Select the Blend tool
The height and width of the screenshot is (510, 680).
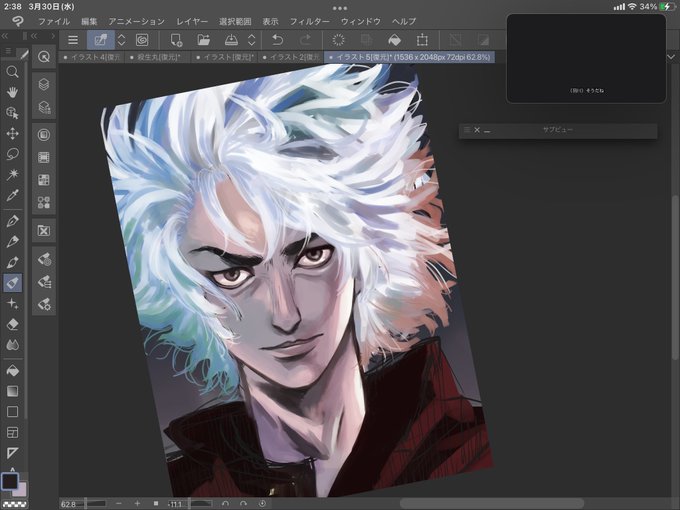click(12, 345)
